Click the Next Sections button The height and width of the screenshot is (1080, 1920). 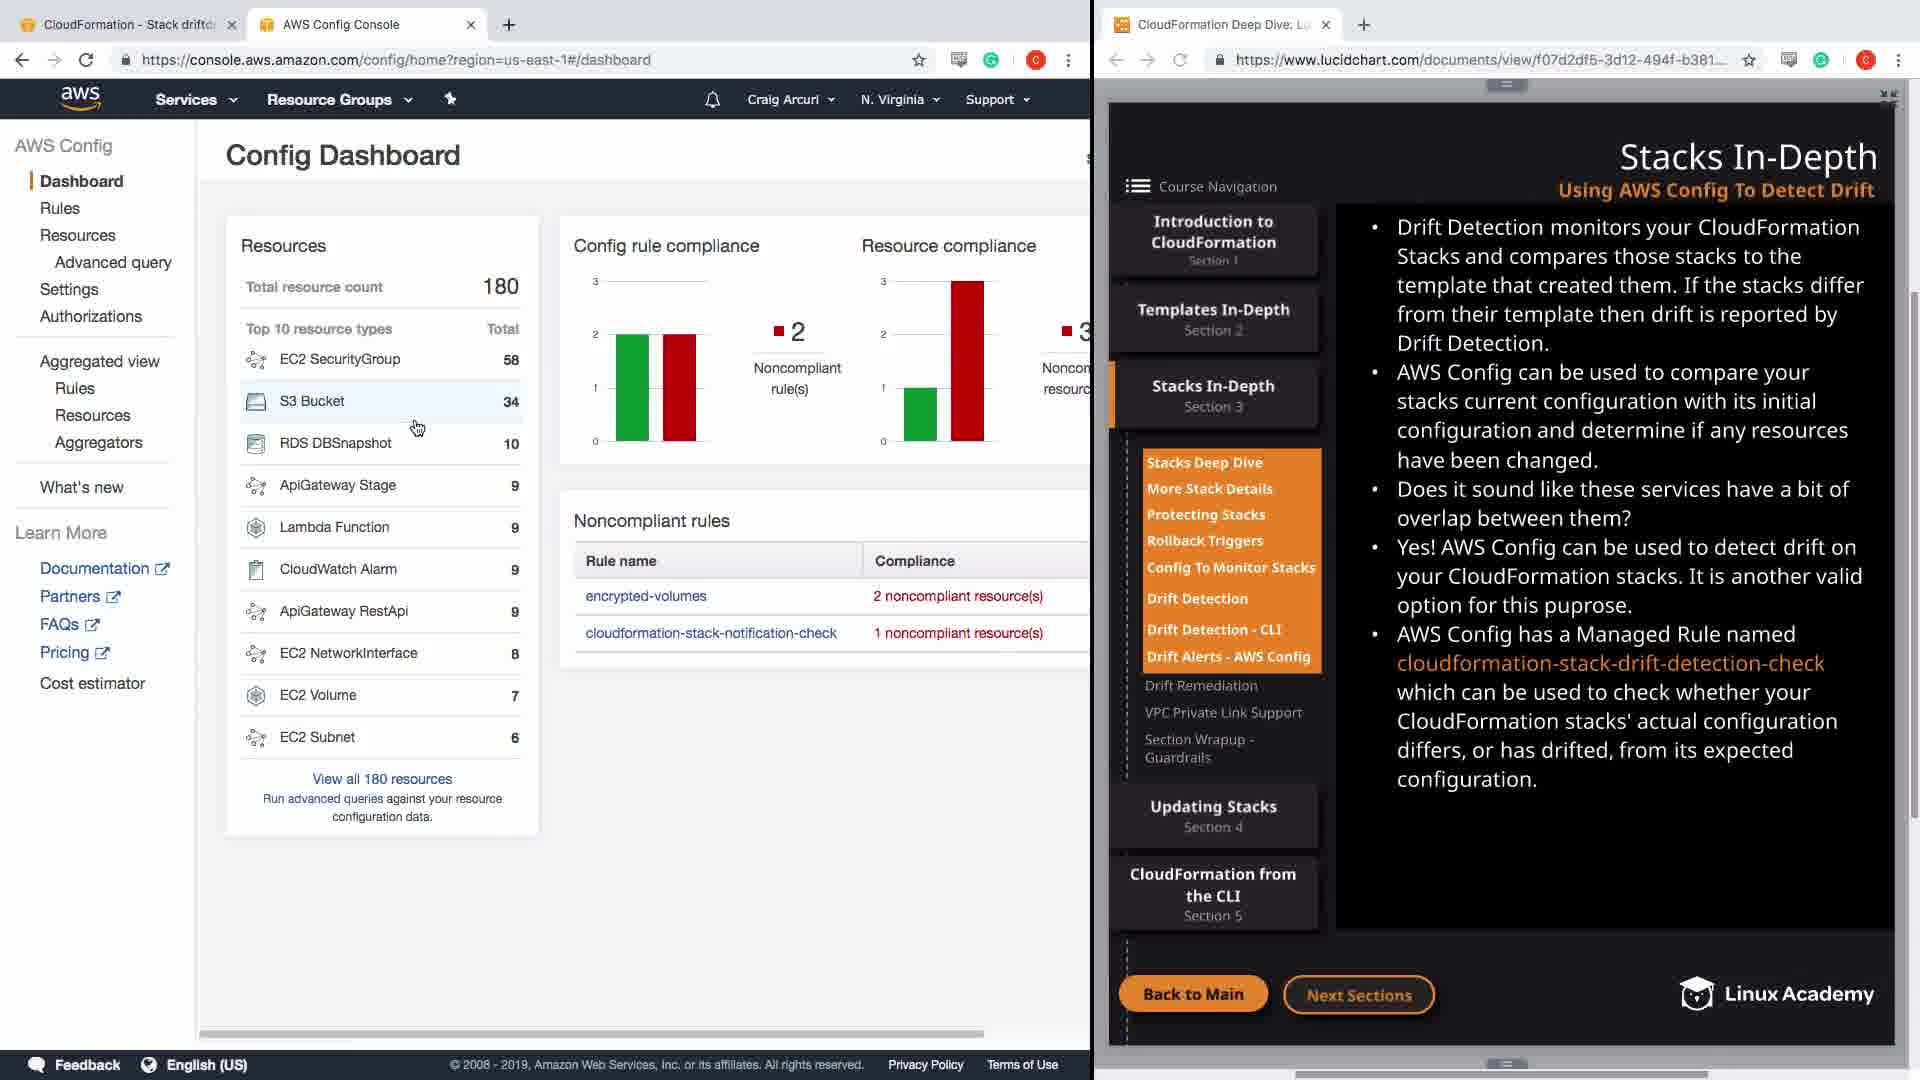[1358, 995]
